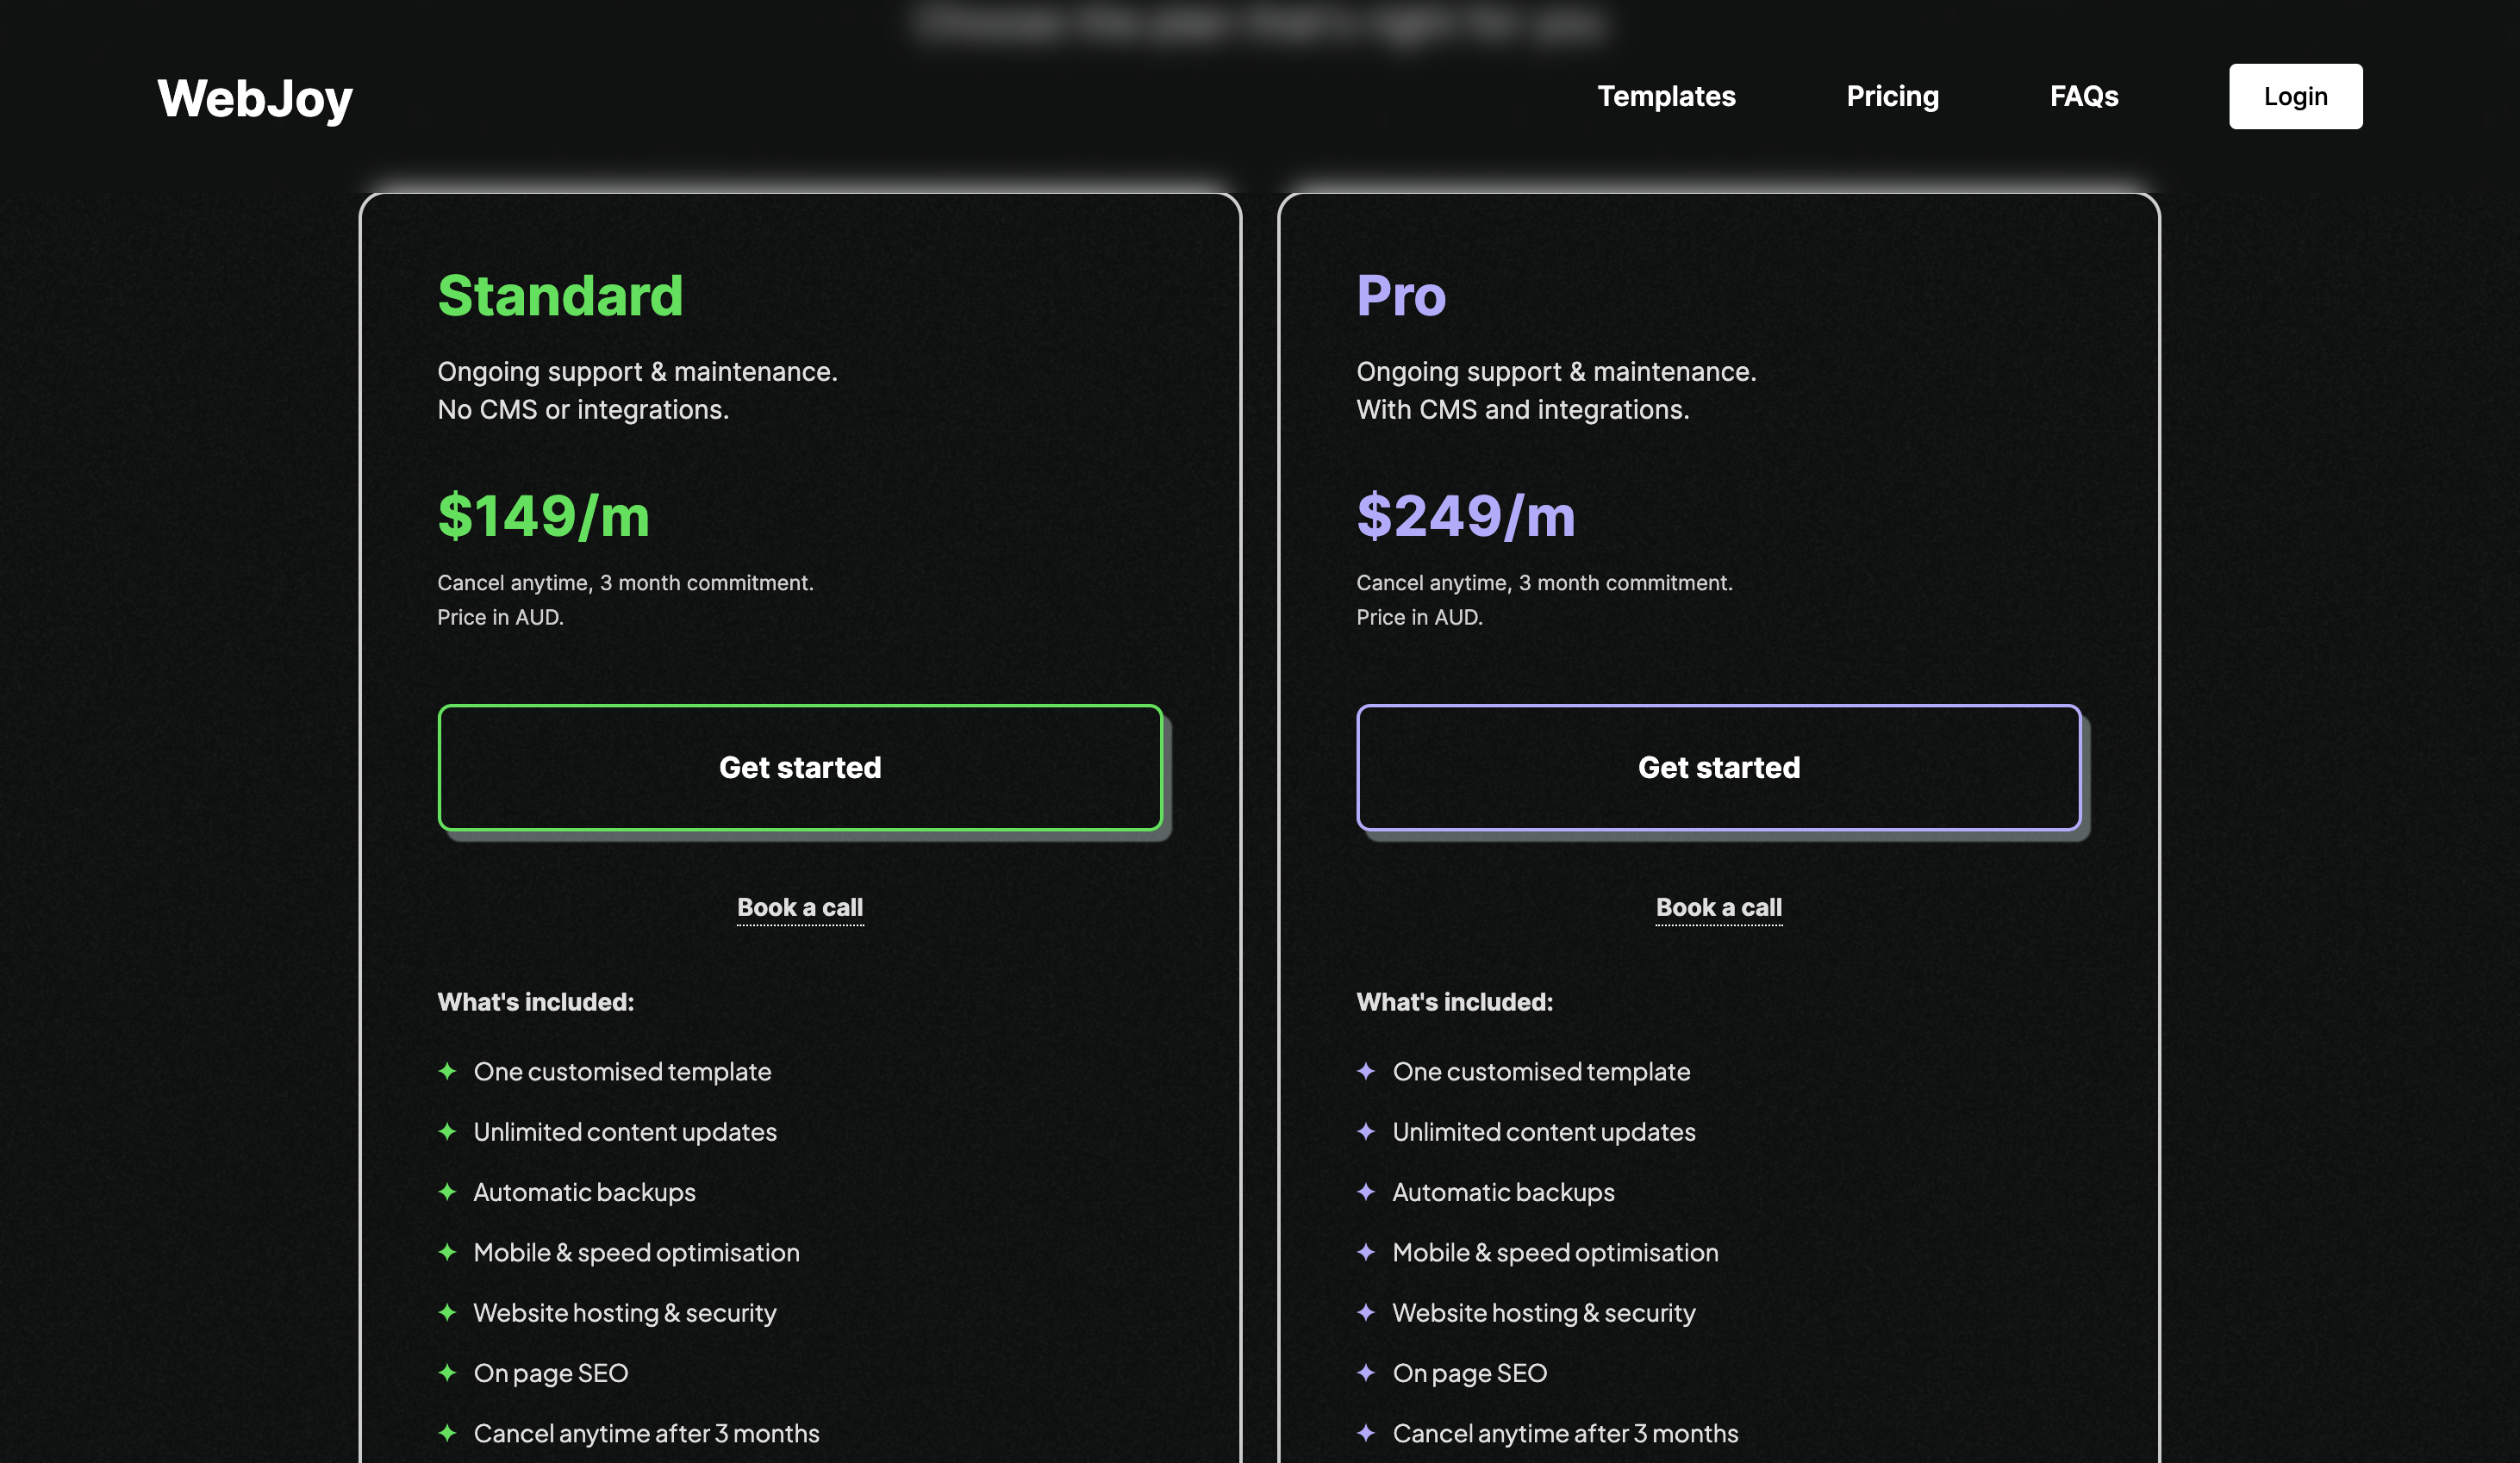Follow Book a call link in Standard card
The image size is (2520, 1463).
(x=800, y=907)
